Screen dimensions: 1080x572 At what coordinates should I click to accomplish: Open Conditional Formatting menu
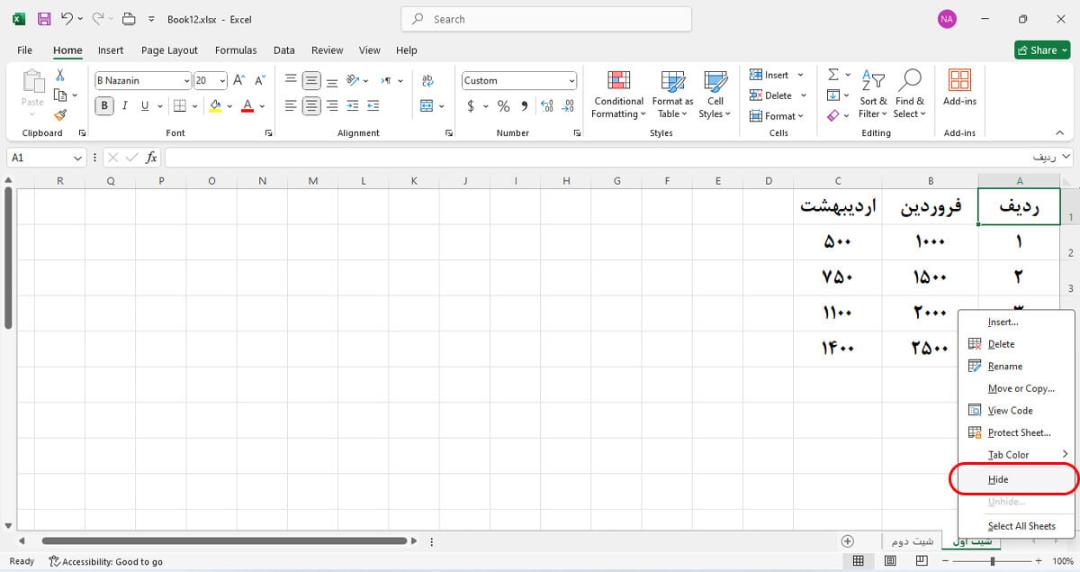point(618,94)
